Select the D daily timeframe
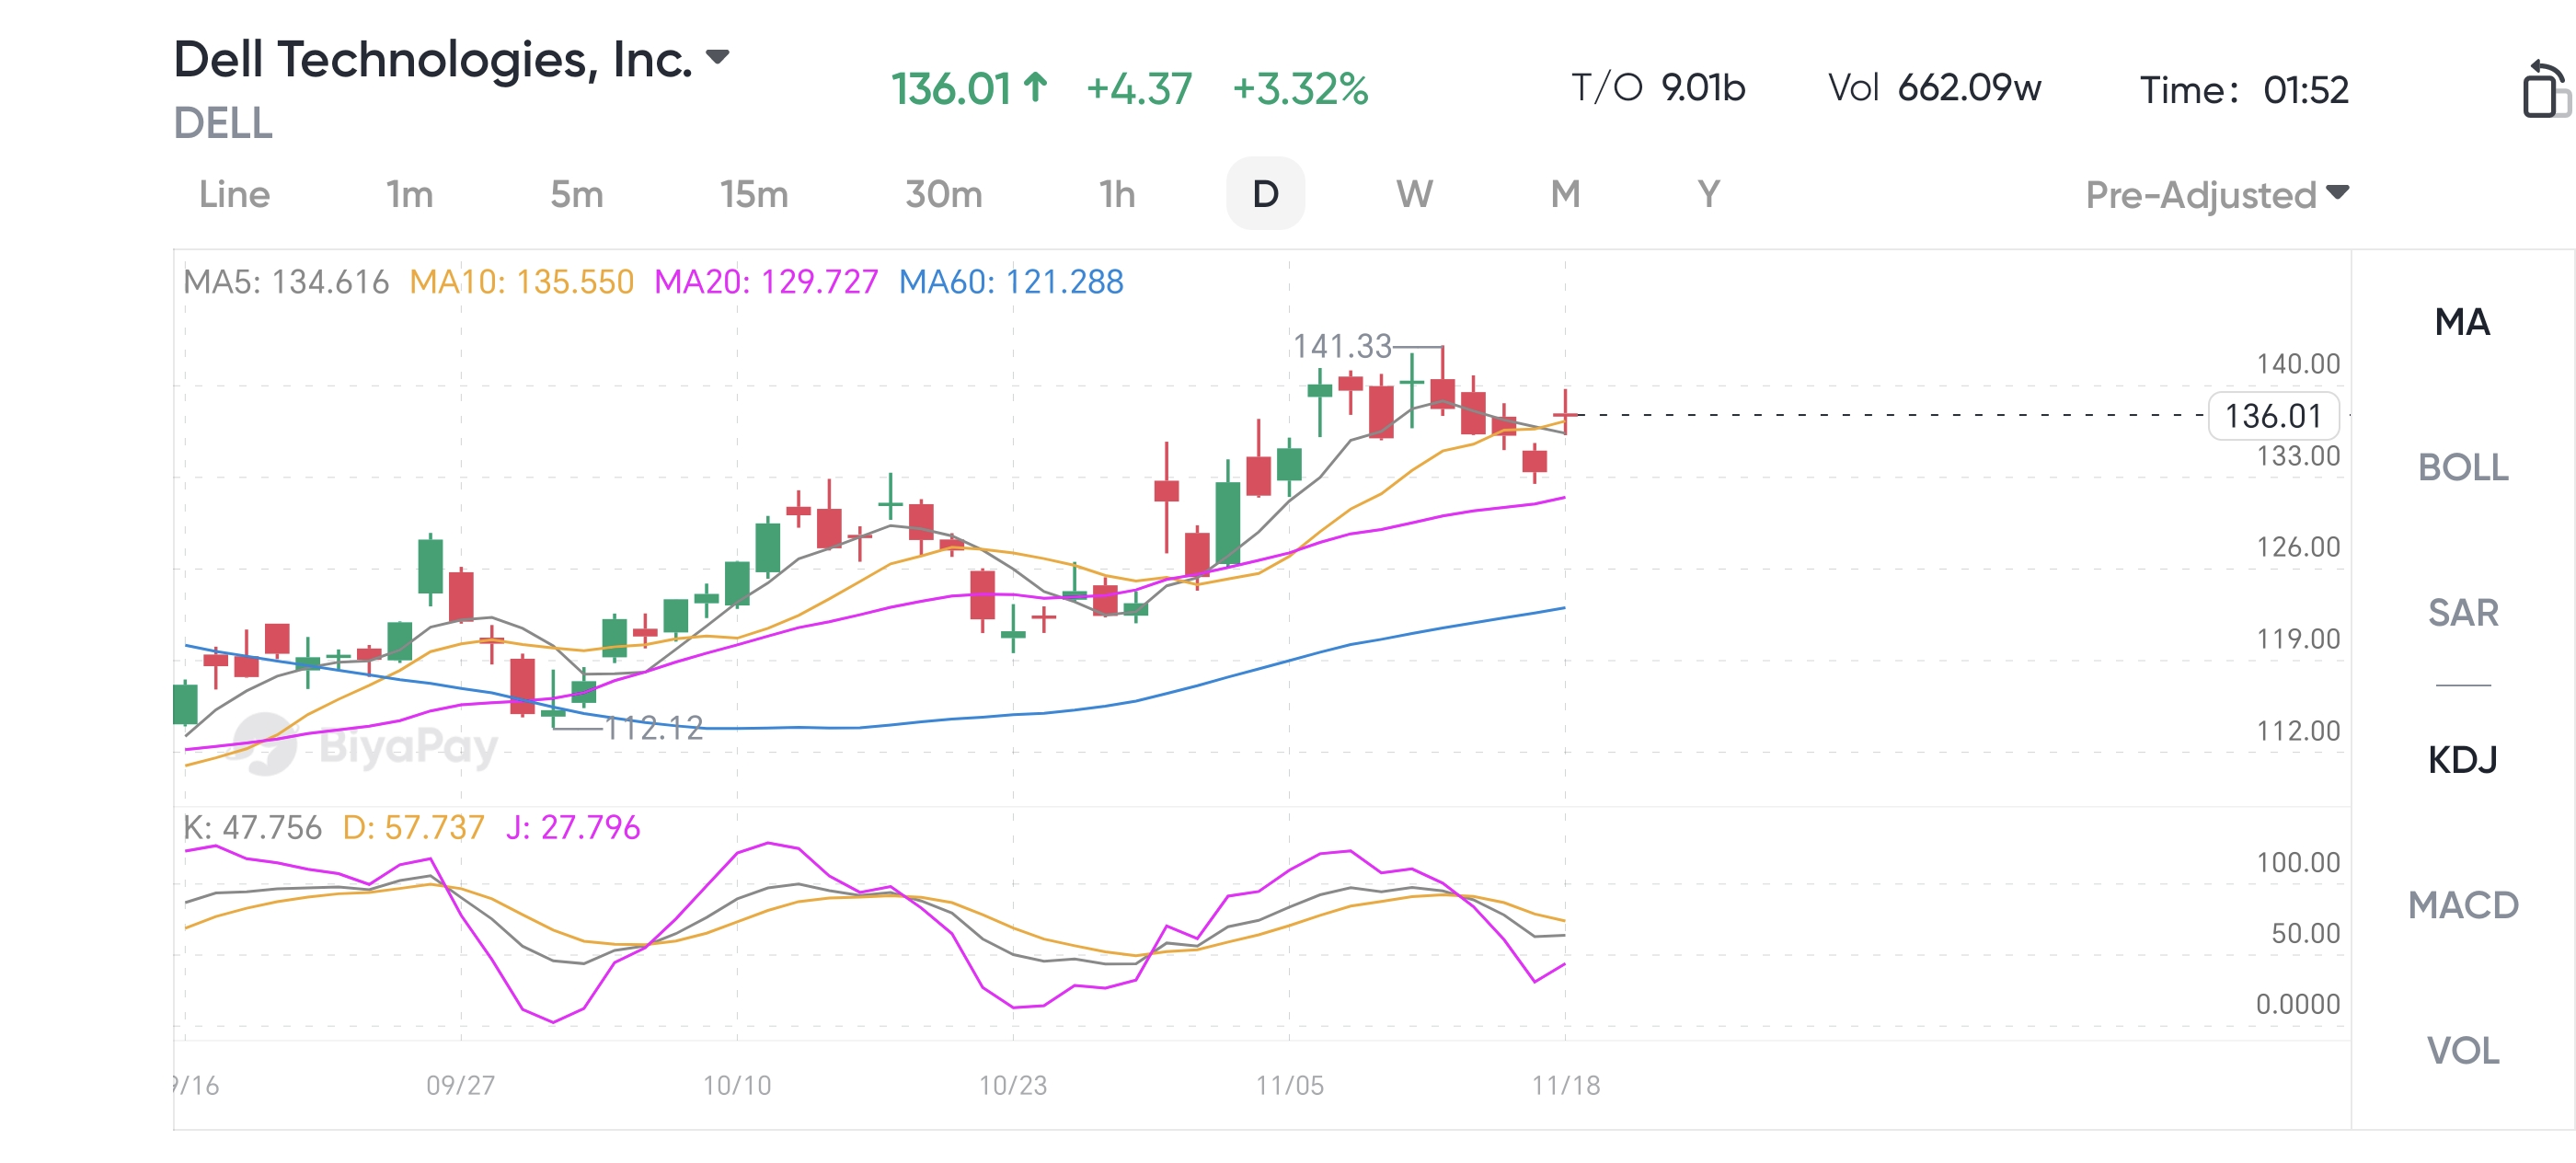 tap(1265, 193)
